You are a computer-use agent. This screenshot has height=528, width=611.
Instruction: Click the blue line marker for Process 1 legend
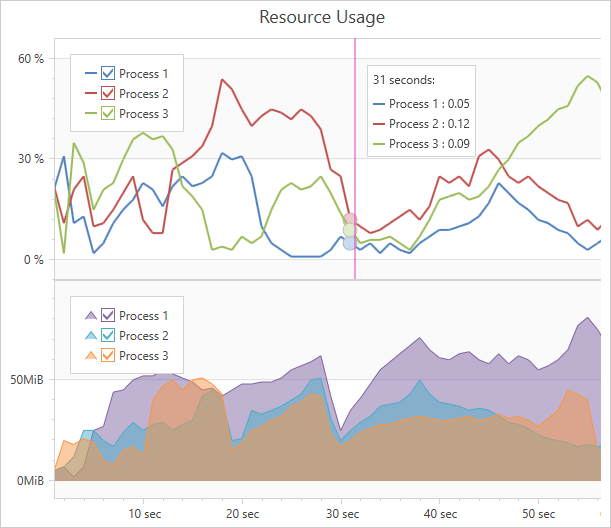click(91, 73)
